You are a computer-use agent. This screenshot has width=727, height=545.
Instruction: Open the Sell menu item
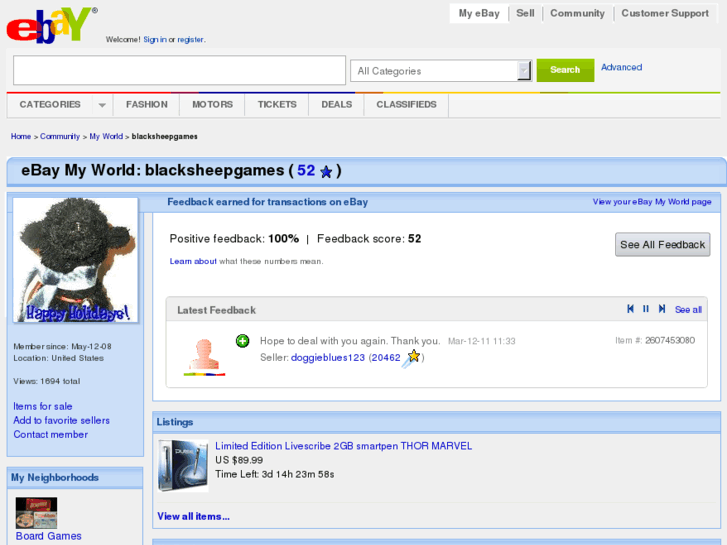(x=525, y=13)
